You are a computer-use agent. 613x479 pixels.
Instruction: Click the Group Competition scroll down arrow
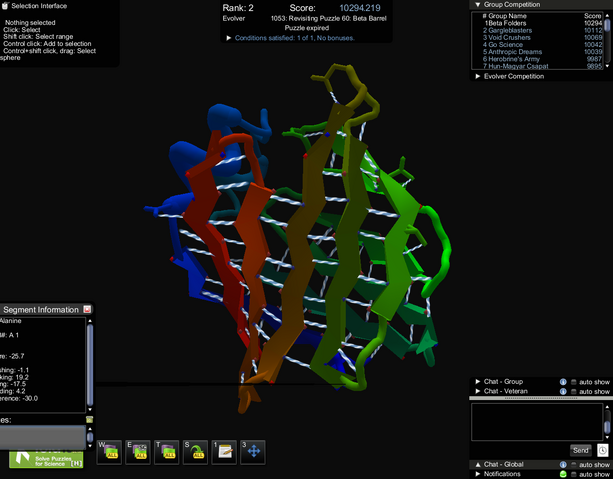607,66
